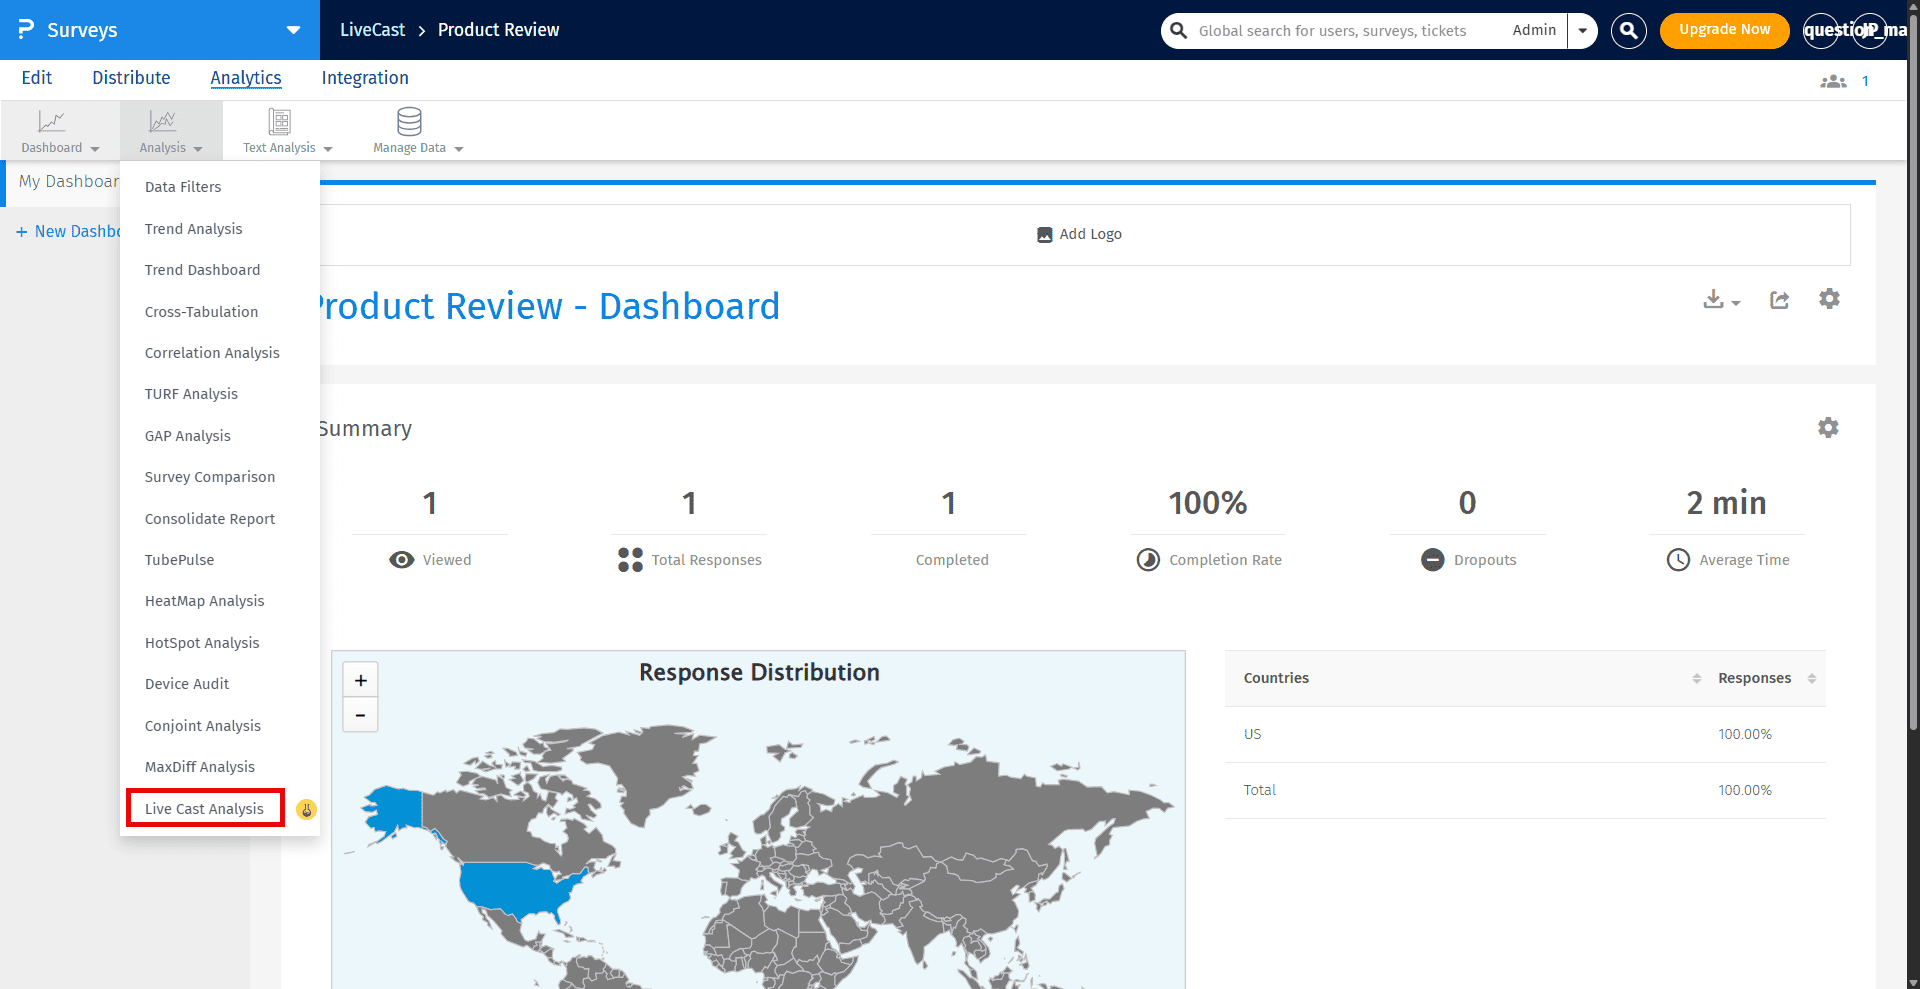Switch to the Distribute tab
Screen dimensions: 1920x989
(x=131, y=78)
